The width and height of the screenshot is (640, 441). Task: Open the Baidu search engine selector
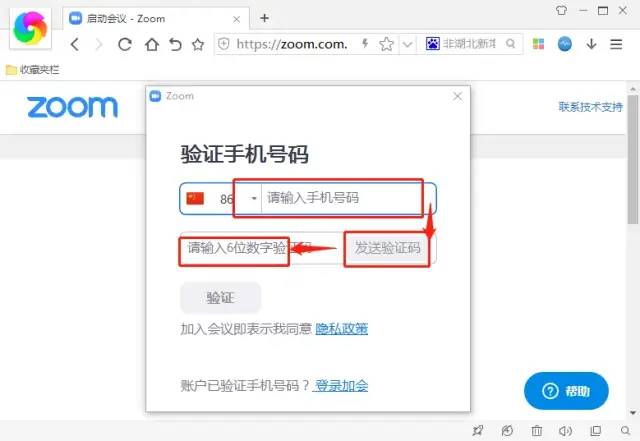pos(433,44)
